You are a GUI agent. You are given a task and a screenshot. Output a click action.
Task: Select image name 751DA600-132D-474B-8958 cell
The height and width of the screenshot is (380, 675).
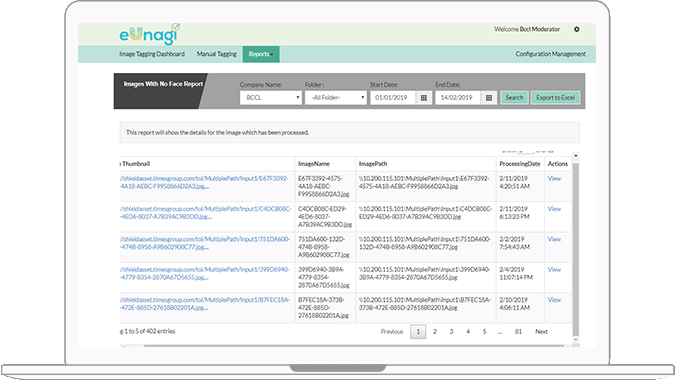(324, 247)
